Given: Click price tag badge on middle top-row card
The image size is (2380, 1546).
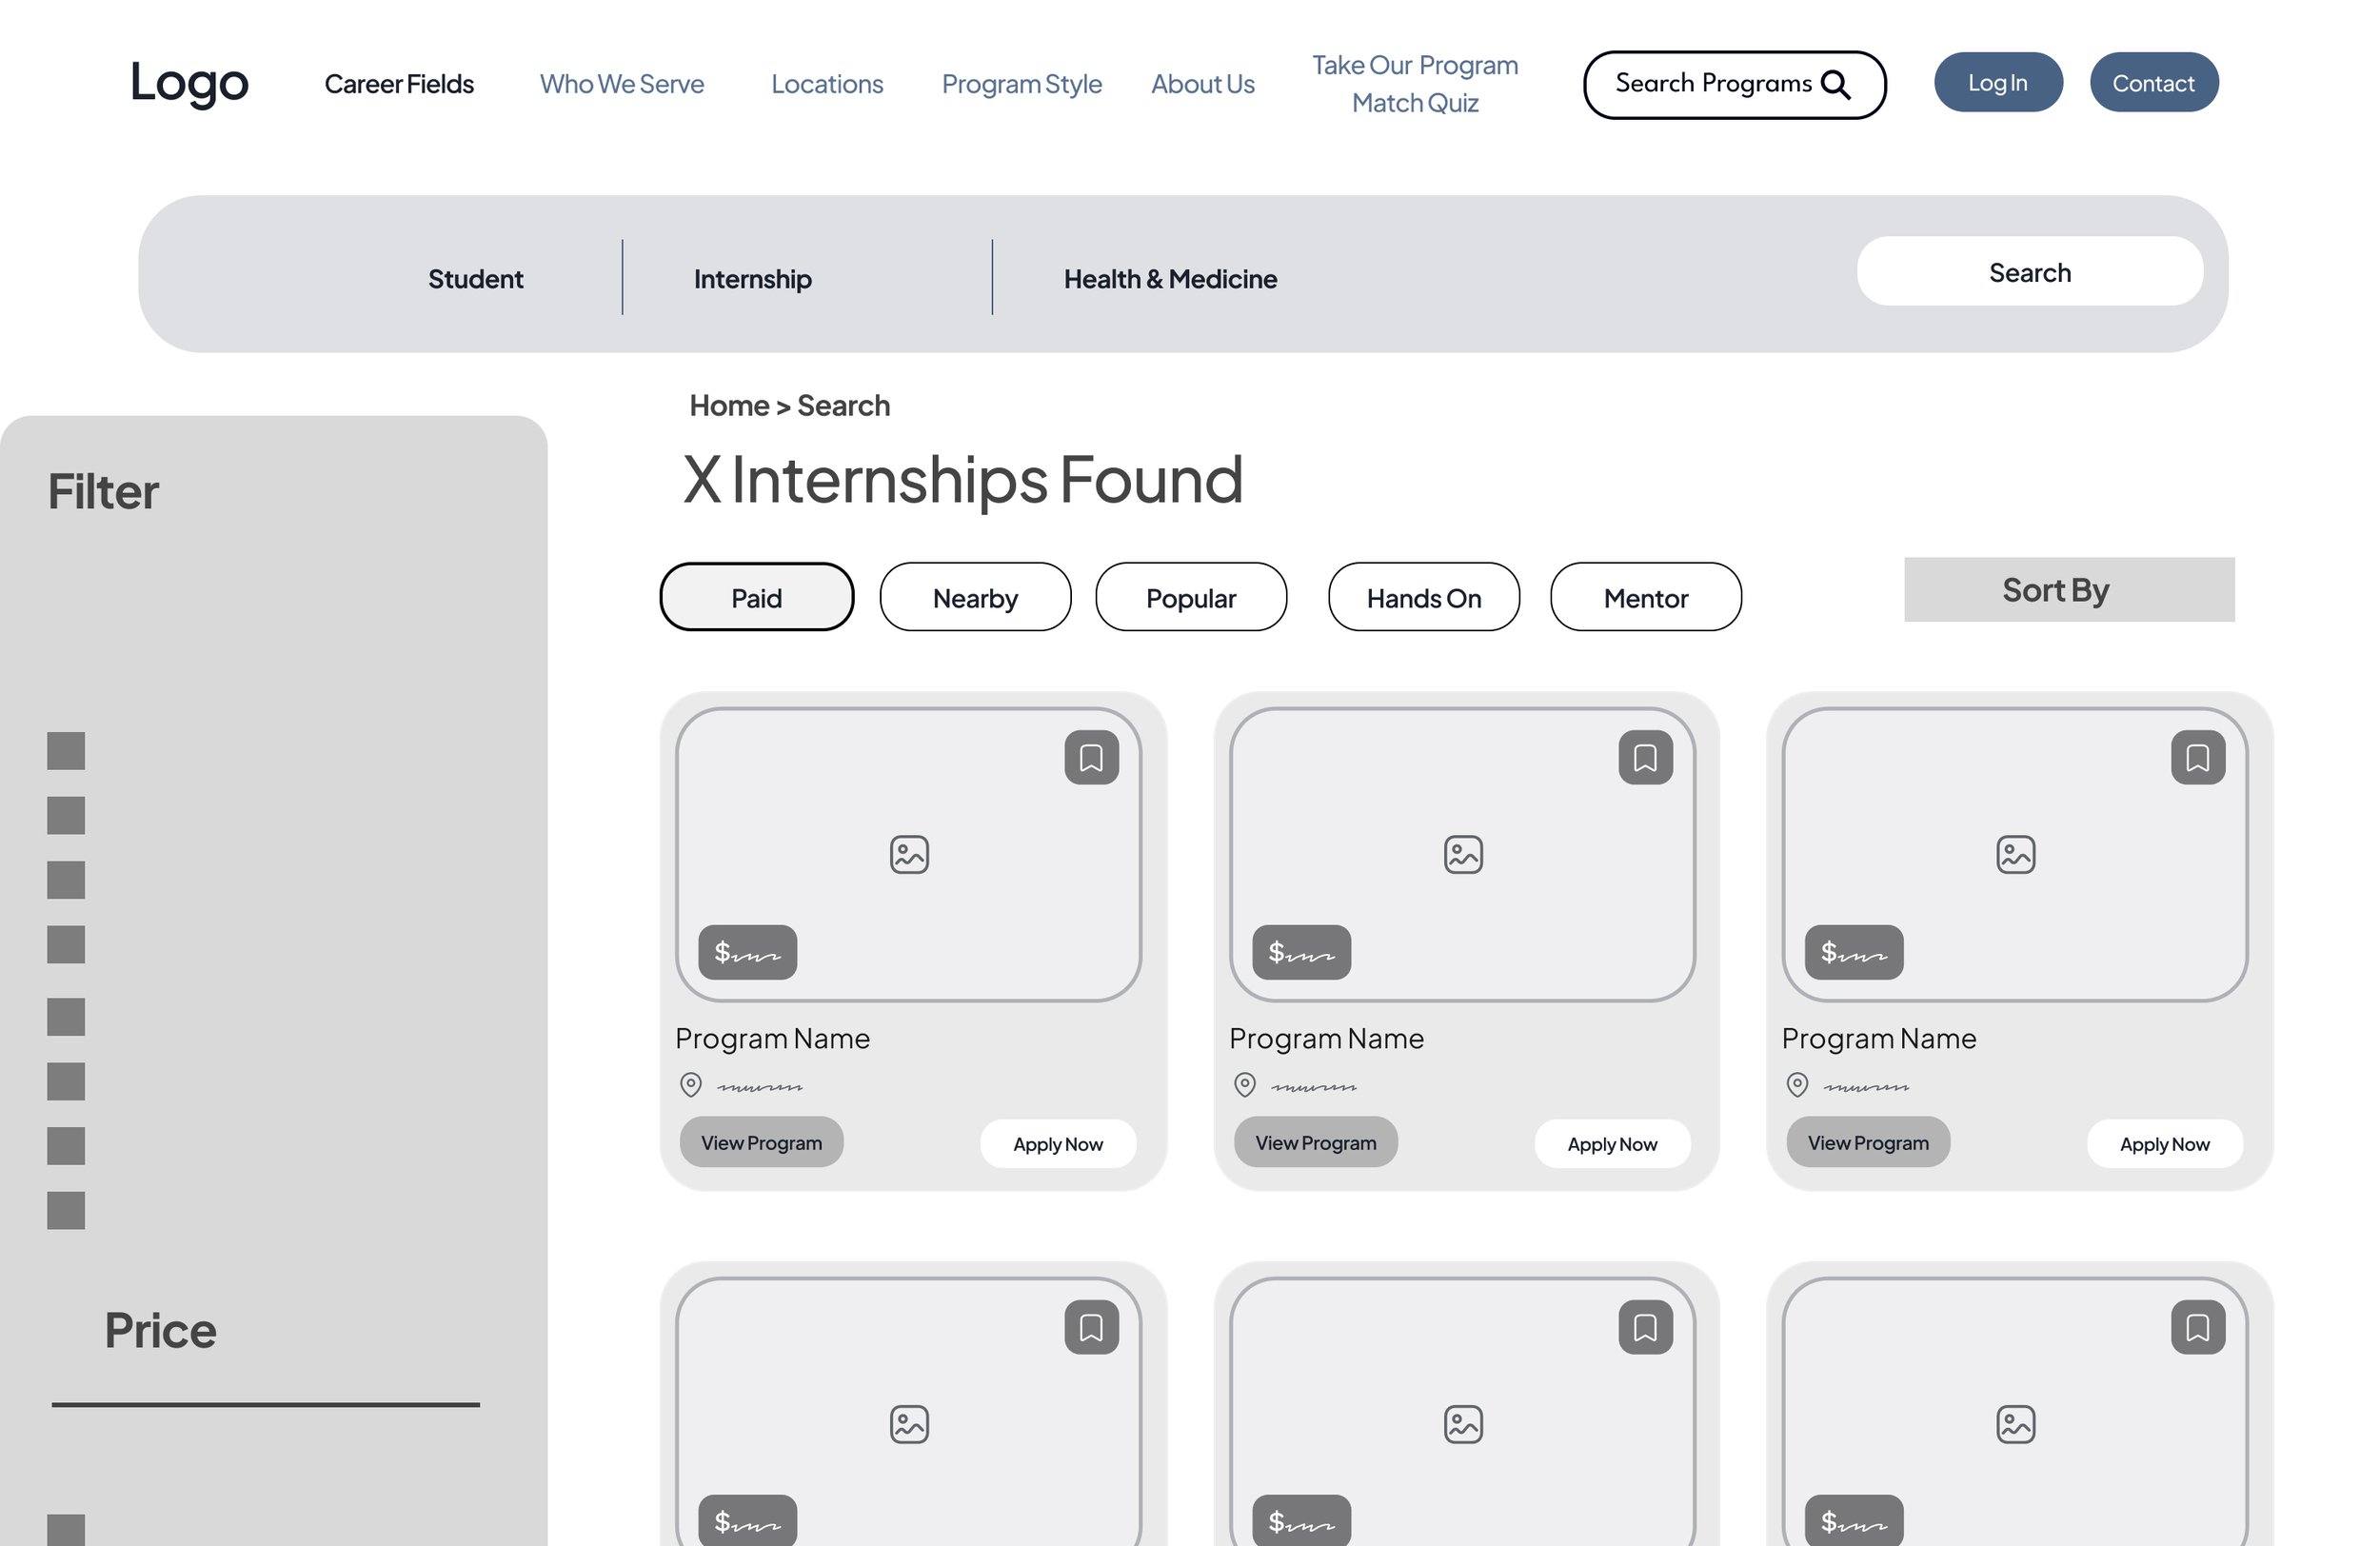Looking at the screenshot, I should pos(1301,952).
